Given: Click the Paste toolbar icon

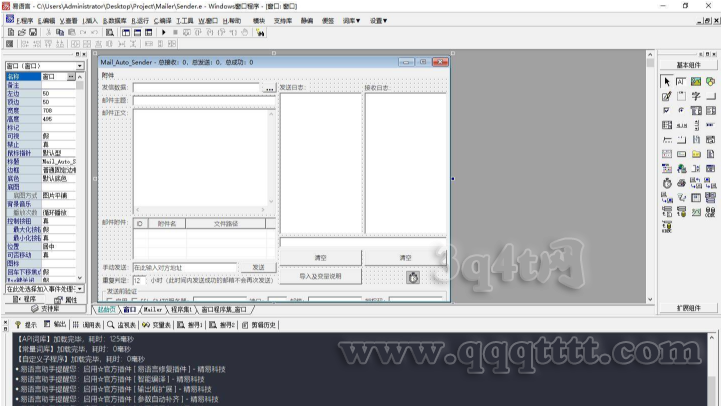Looking at the screenshot, I should click(71, 32).
